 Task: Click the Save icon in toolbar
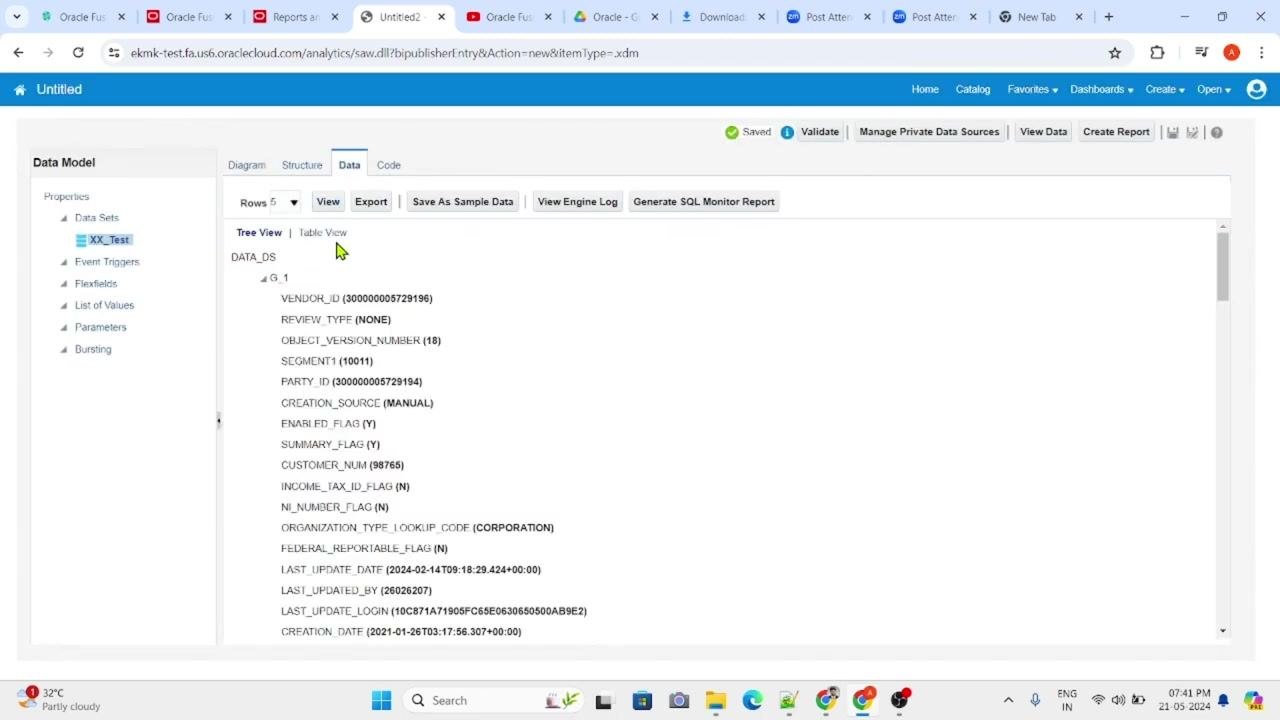click(1173, 132)
